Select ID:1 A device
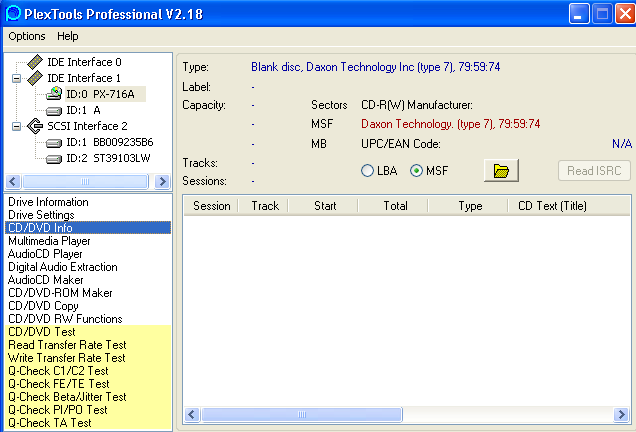This screenshot has width=636, height=432. coord(84,110)
